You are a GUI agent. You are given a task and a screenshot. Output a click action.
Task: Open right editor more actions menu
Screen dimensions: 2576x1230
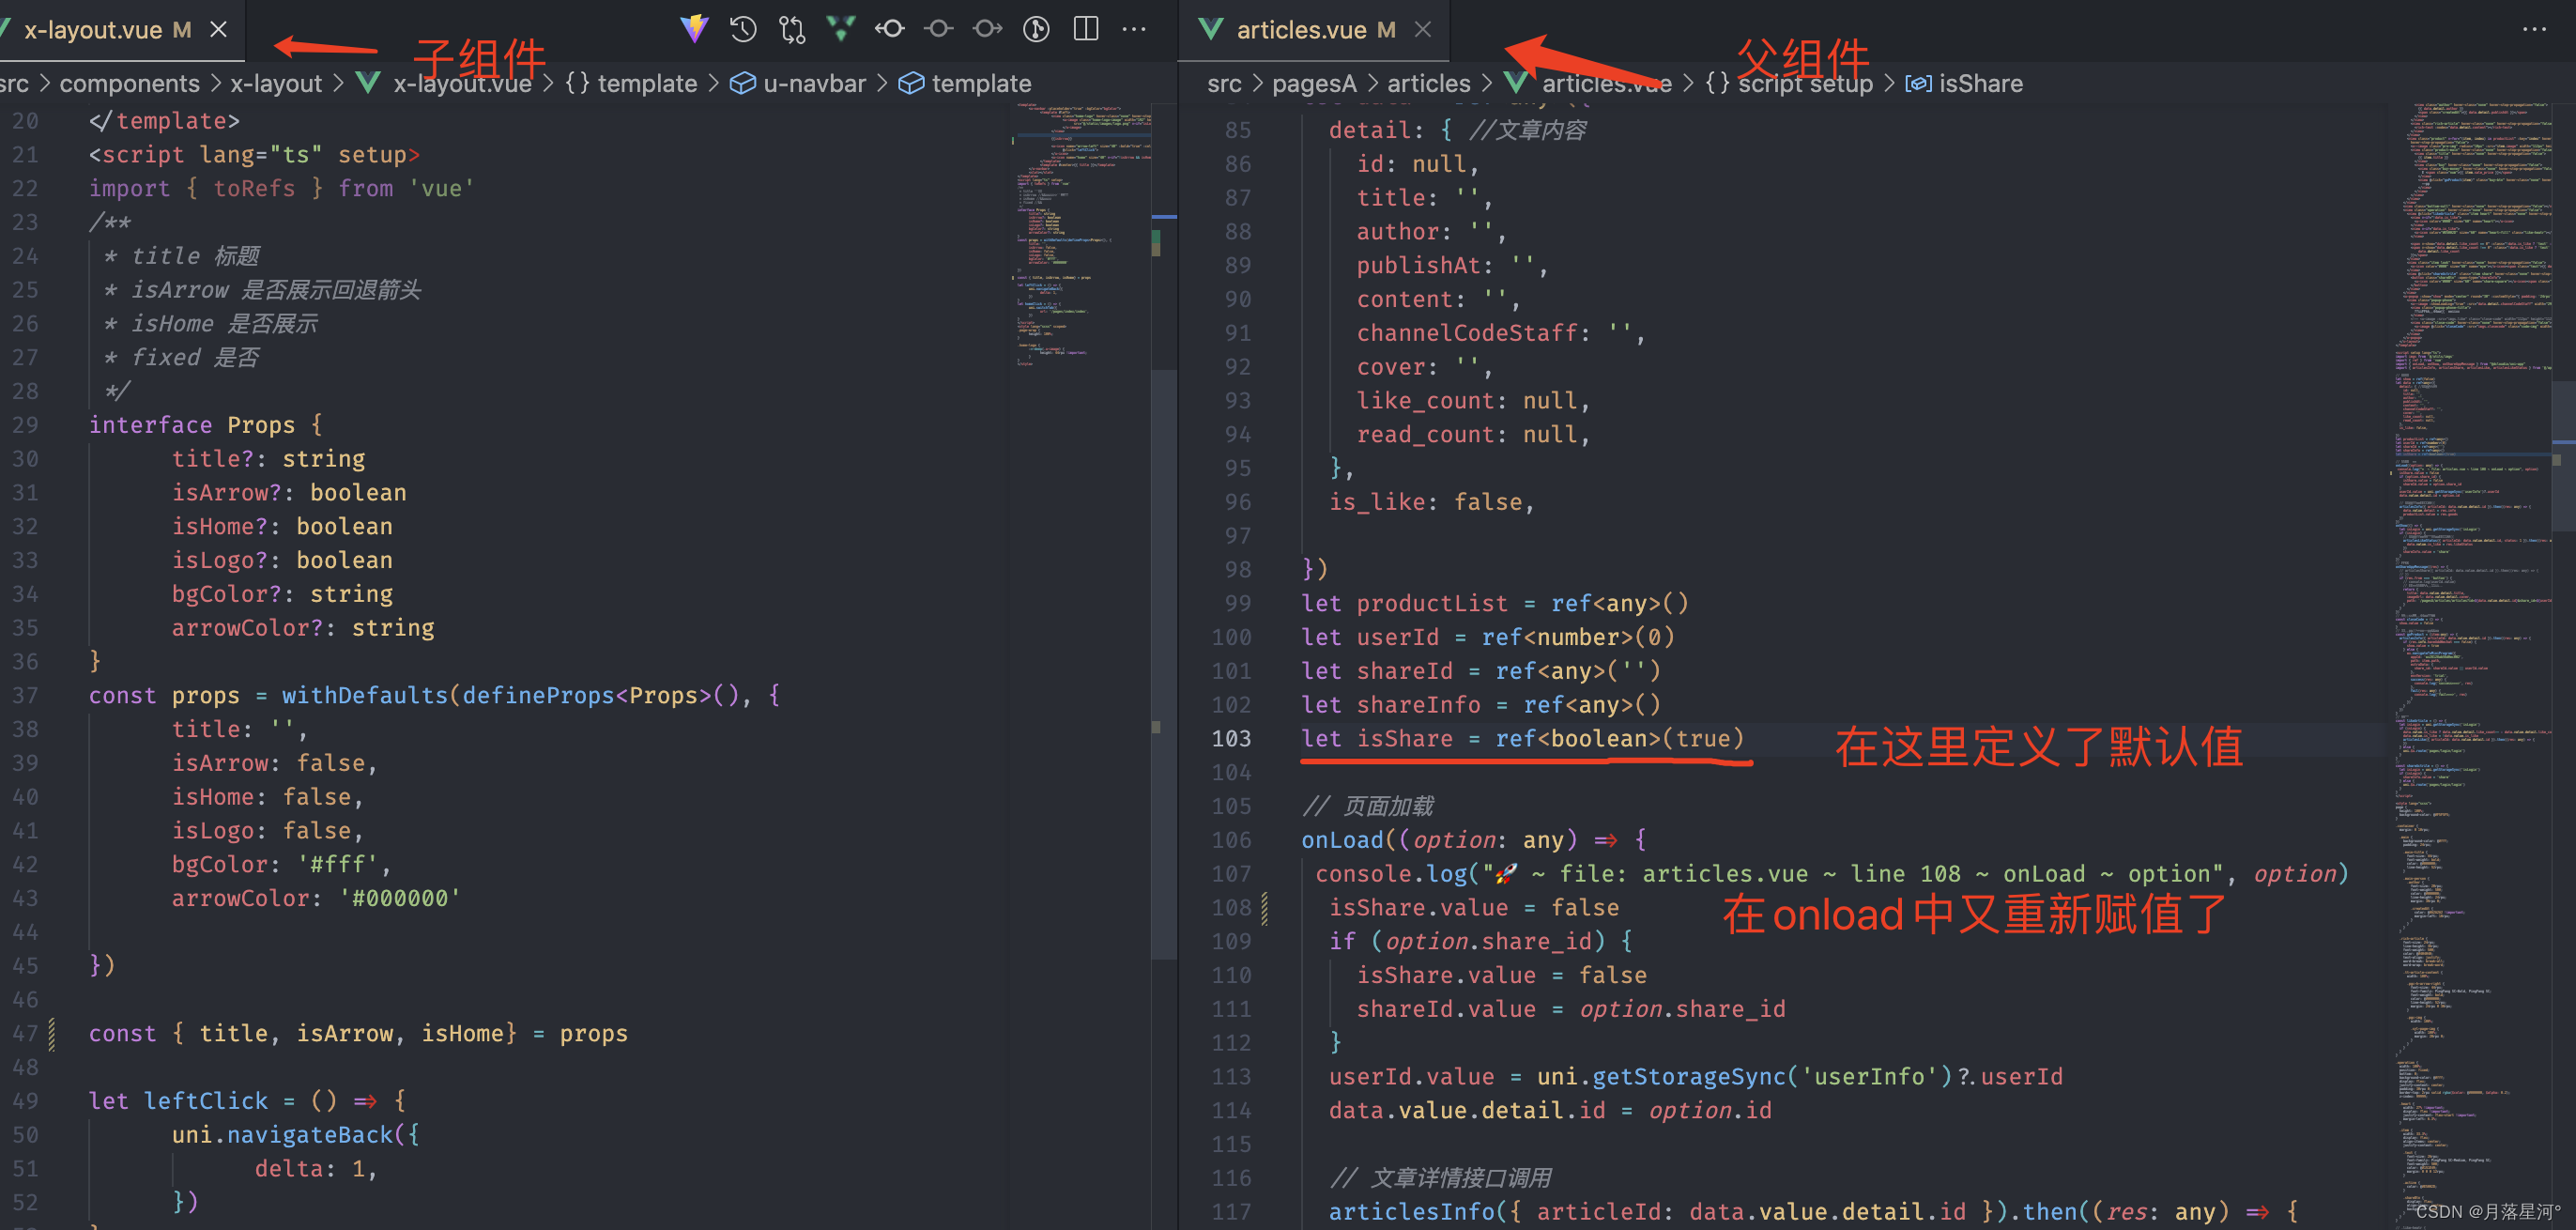pyautogui.click(x=2534, y=29)
